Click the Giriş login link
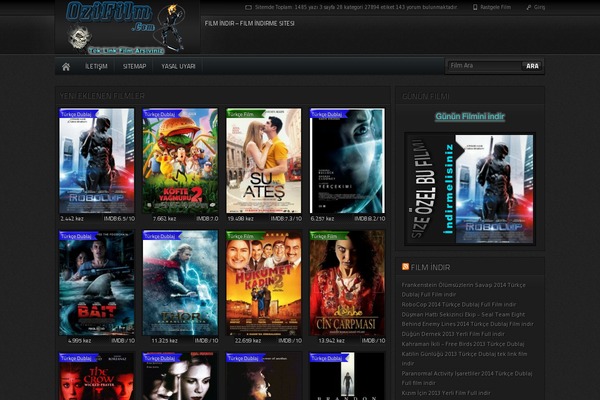Screen dimensions: 600x400 [539, 7]
